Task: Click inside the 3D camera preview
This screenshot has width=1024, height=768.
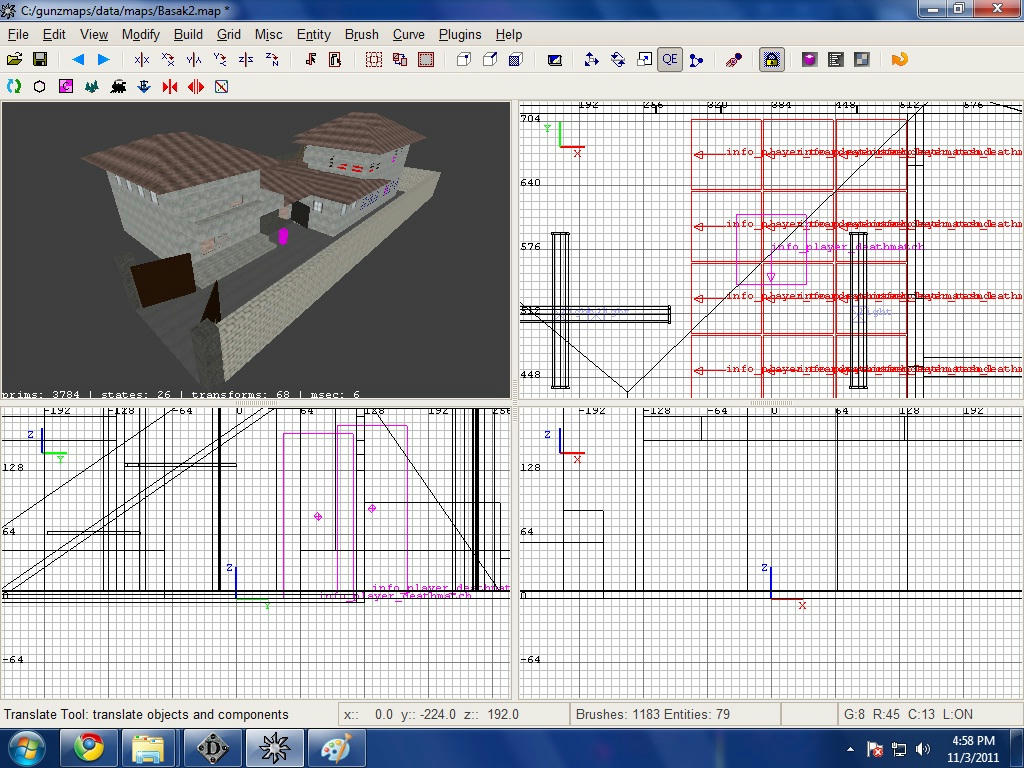Action: (256, 250)
